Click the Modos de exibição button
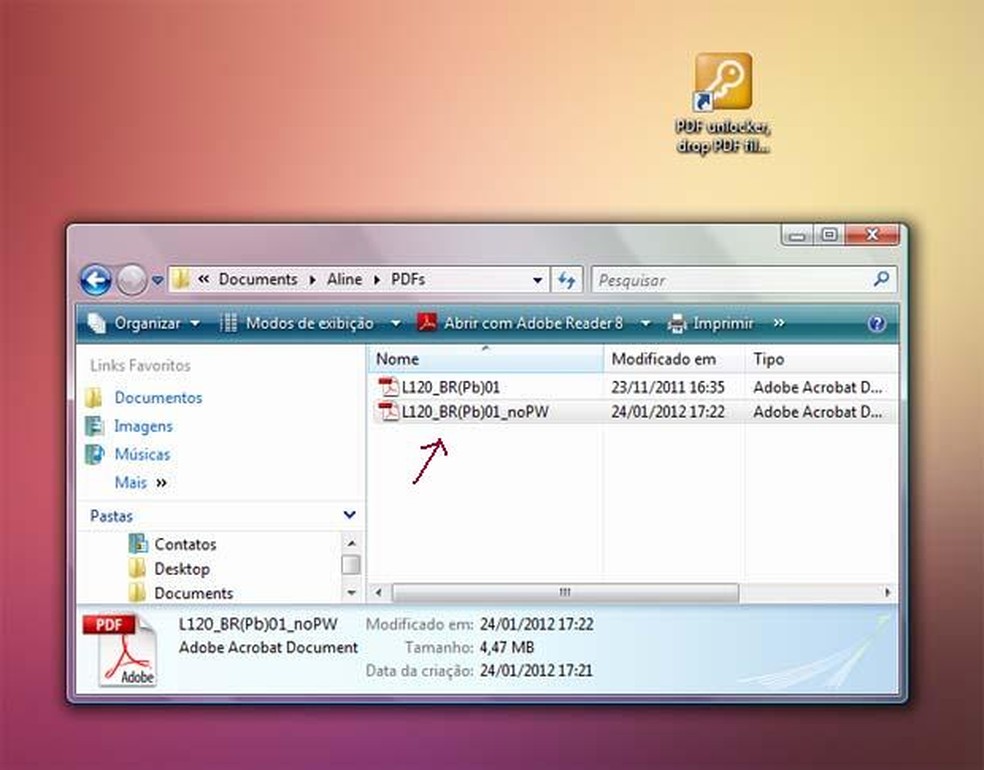 tap(298, 323)
